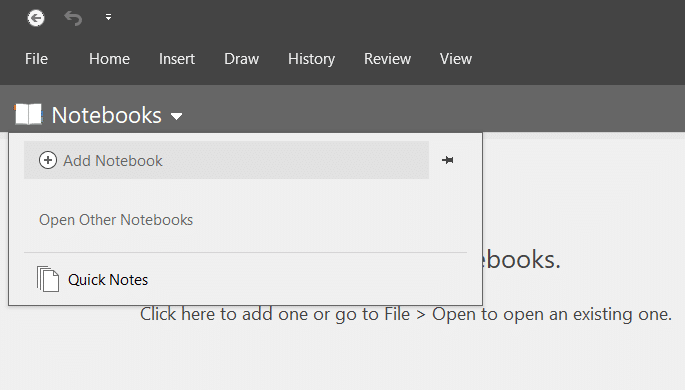Click Open Other Notebooks link
Image resolution: width=685 pixels, height=390 pixels.
(116, 220)
